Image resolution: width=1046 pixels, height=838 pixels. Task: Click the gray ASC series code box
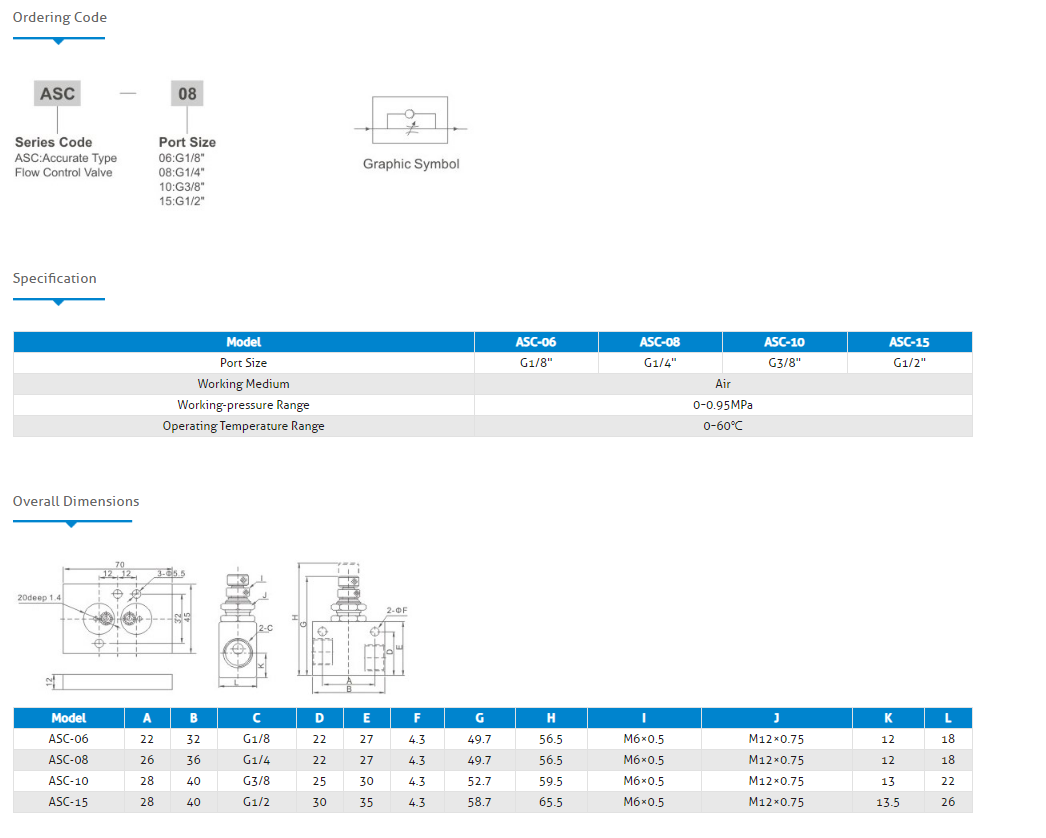pyautogui.click(x=57, y=94)
